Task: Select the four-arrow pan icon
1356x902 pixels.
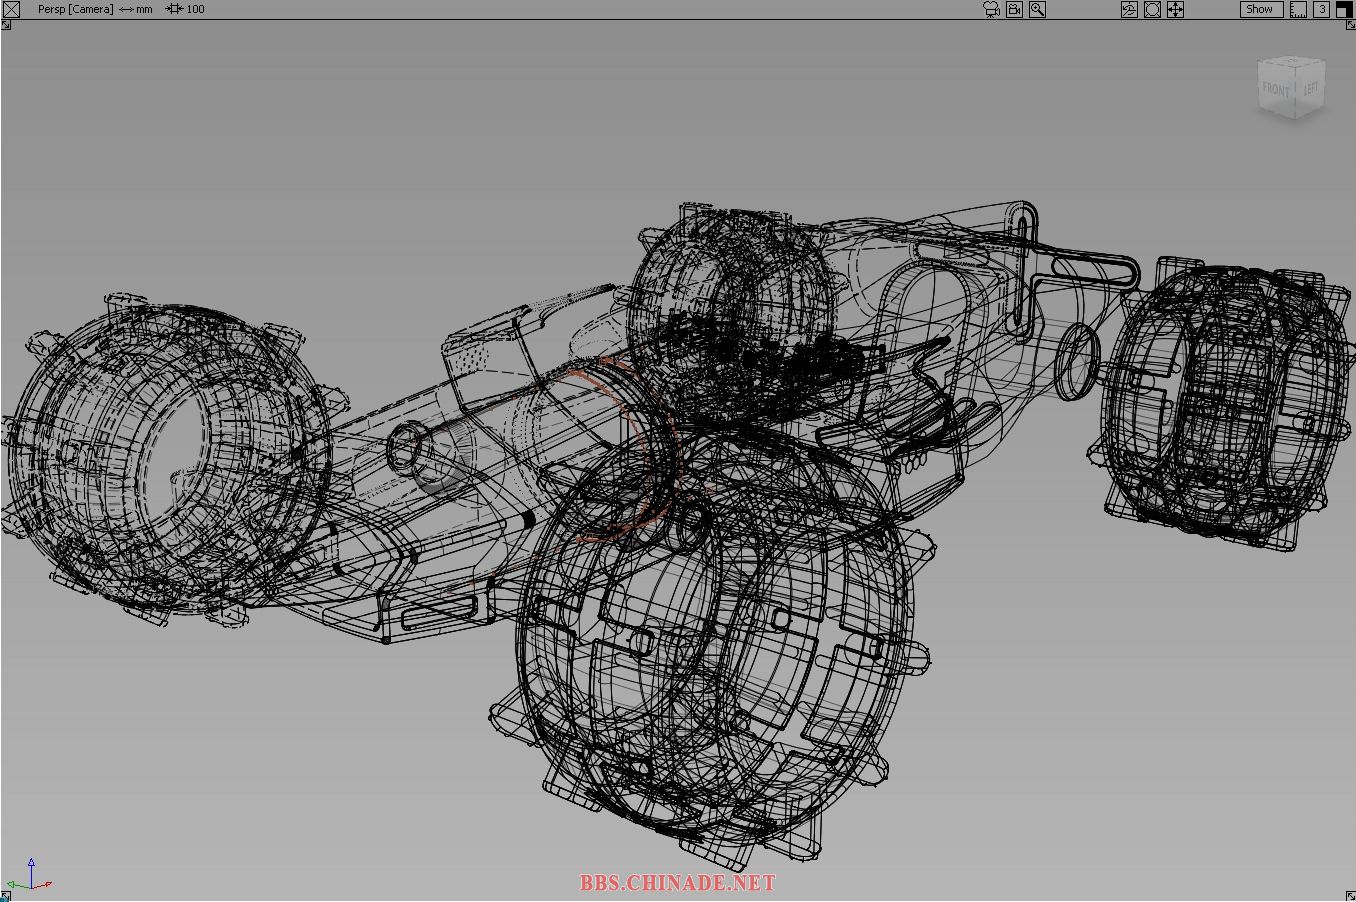Action: click(1175, 9)
